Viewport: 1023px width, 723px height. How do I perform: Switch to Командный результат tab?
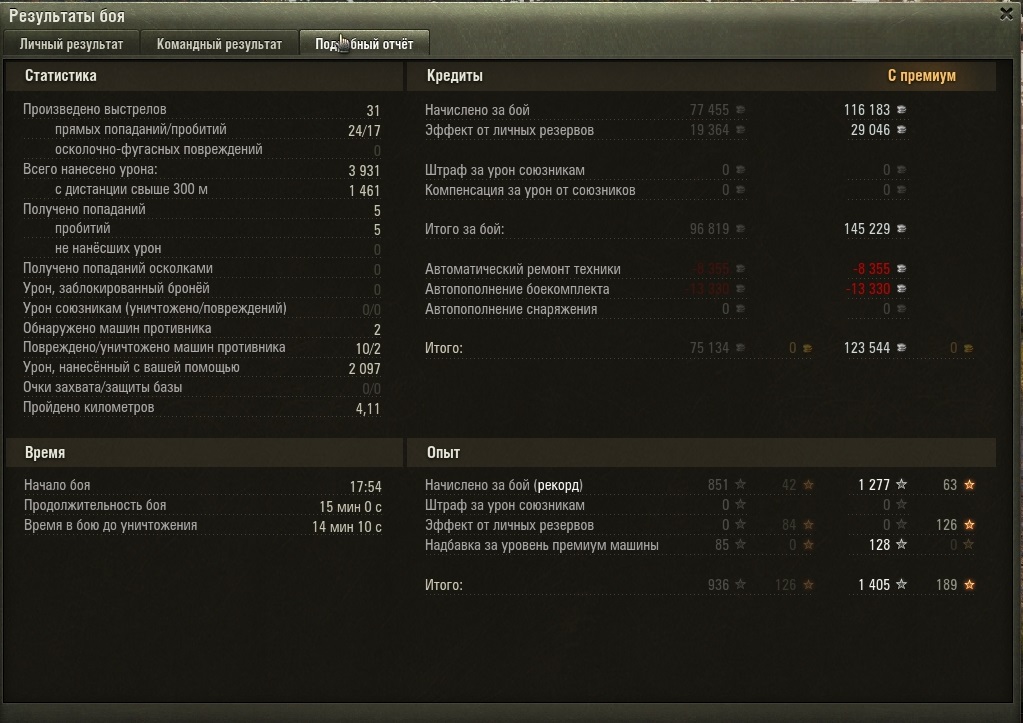219,44
